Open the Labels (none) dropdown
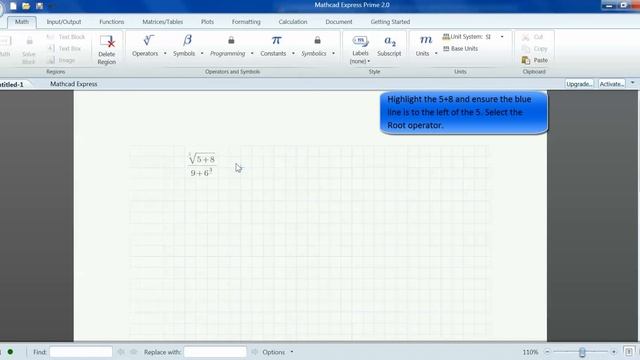Screen dimensions: 640x360 coord(360,61)
